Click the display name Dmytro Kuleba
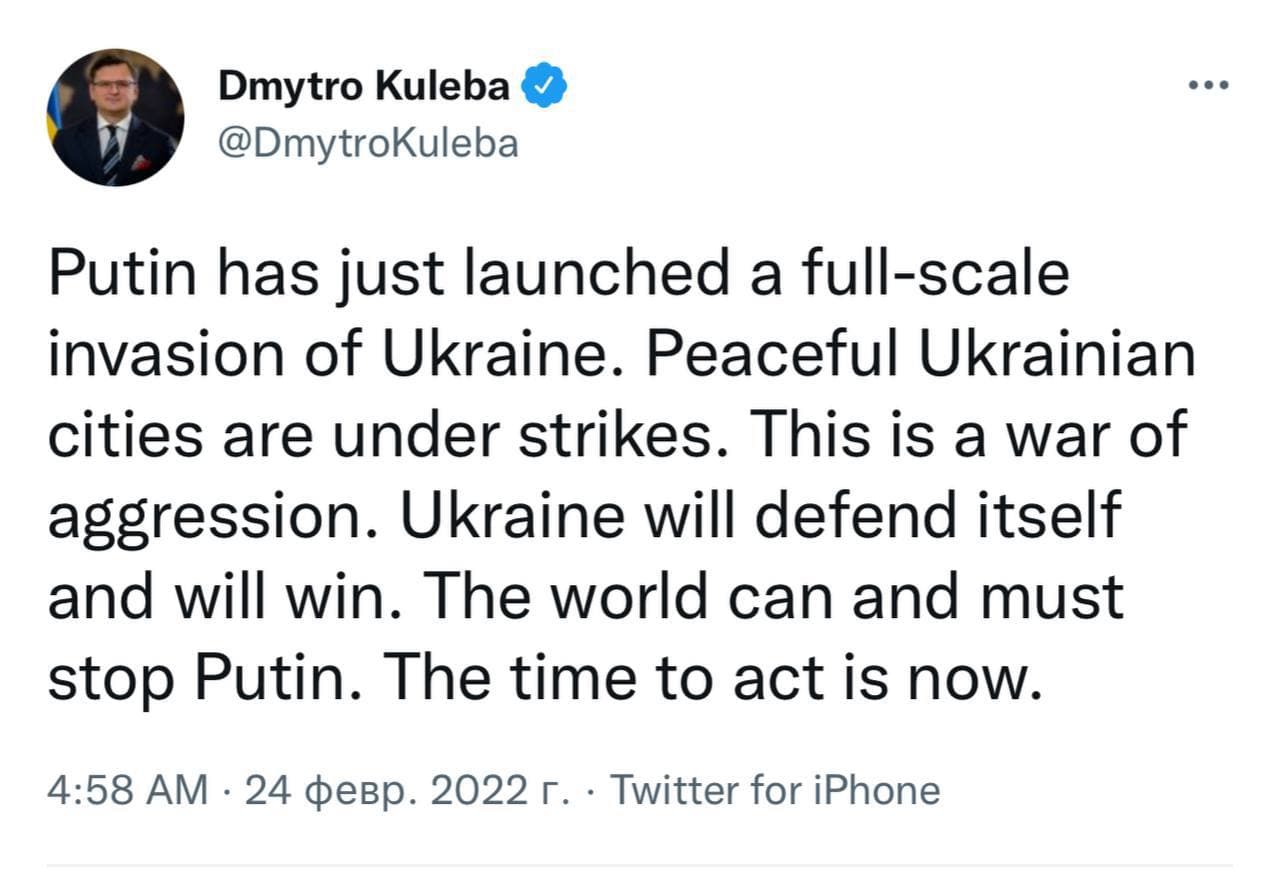This screenshot has height=874, width=1280. [x=364, y=88]
